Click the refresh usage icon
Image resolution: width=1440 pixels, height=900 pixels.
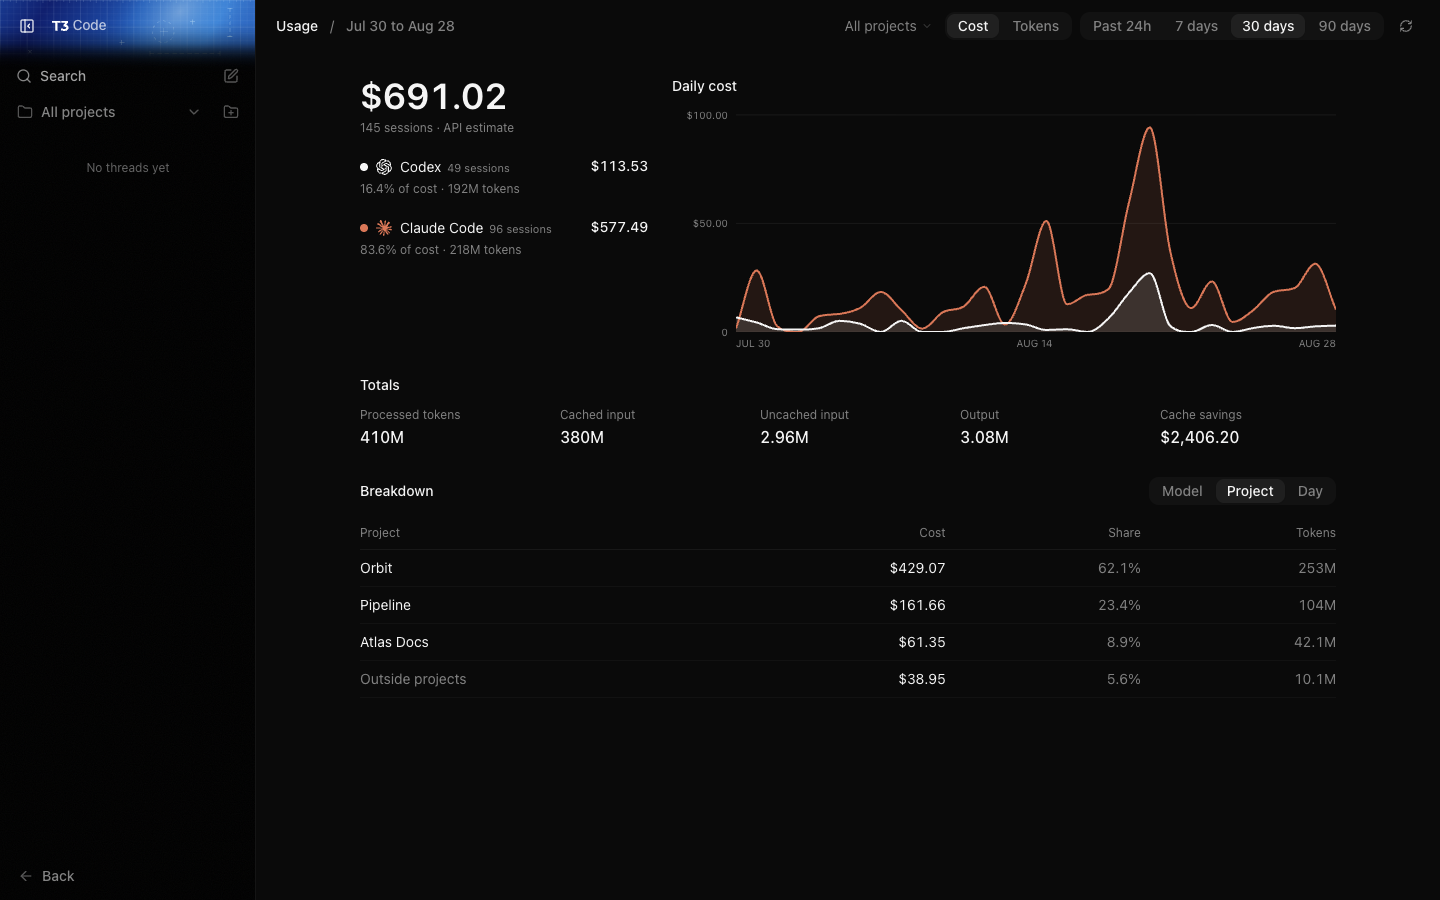pos(1406,26)
